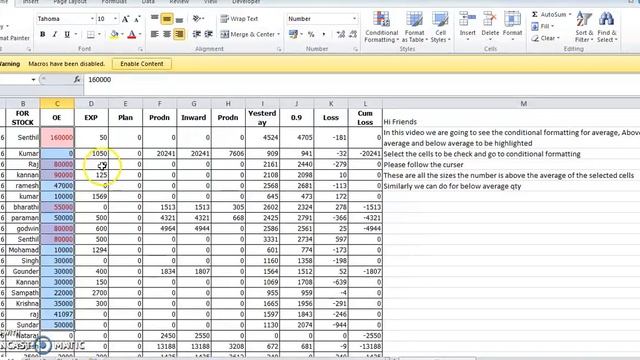Apply the yellow Fill Color bucket
Image resolution: width=640 pixels, height=360 pixels.
[114, 35]
